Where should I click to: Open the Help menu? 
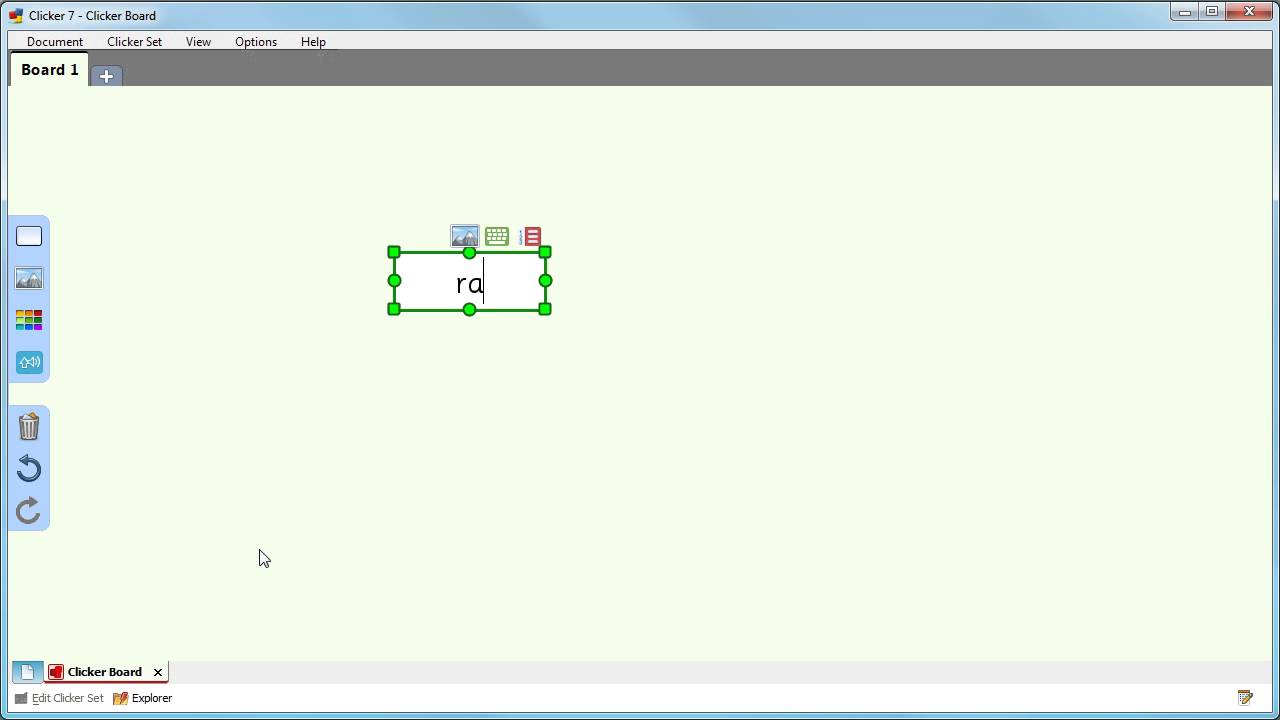pyautogui.click(x=313, y=42)
